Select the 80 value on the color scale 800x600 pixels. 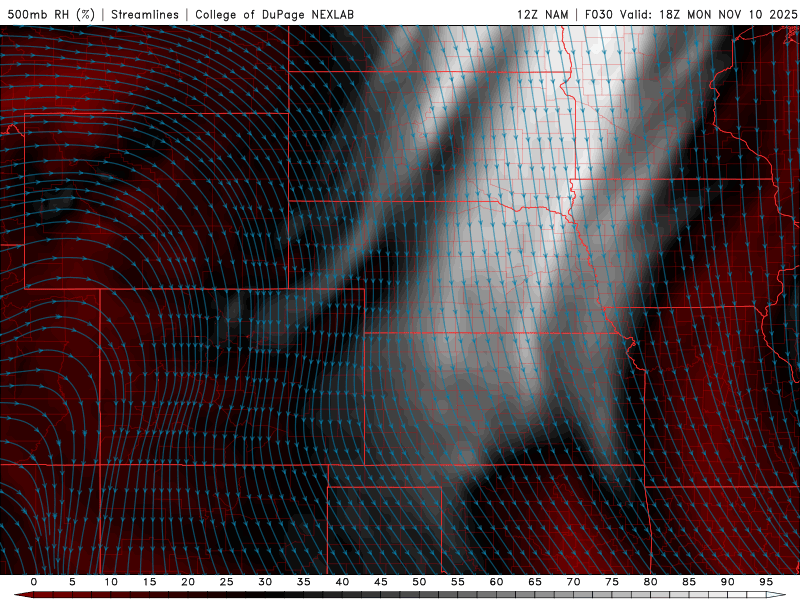[x=650, y=582]
